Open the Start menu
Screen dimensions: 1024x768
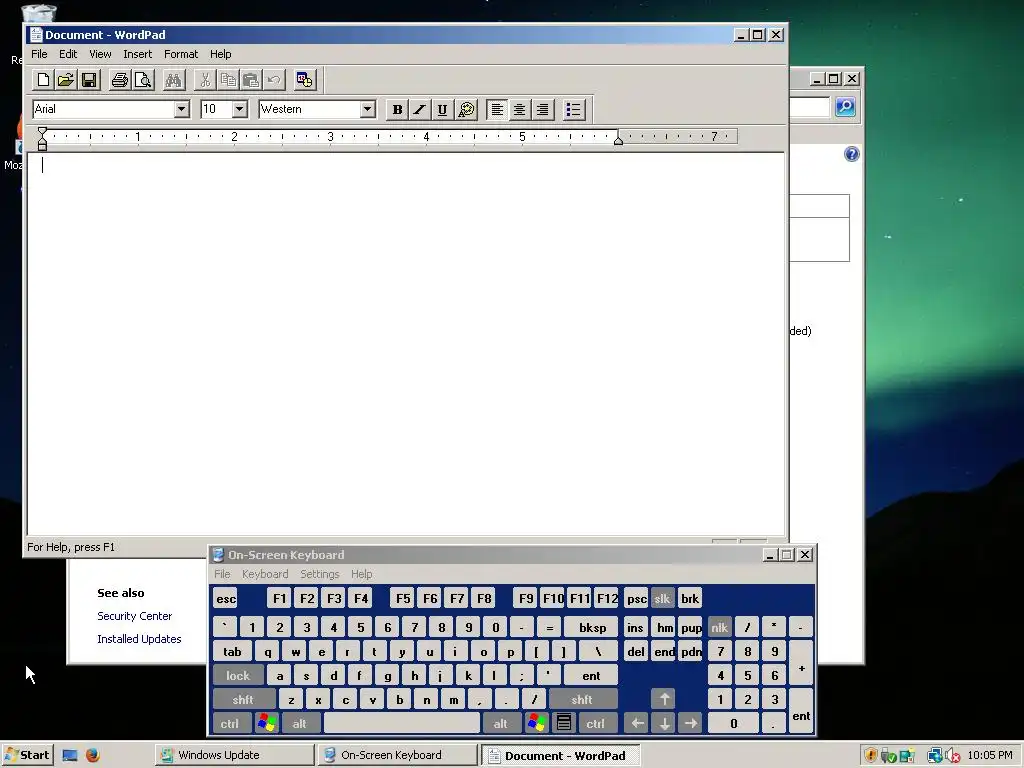coord(27,755)
